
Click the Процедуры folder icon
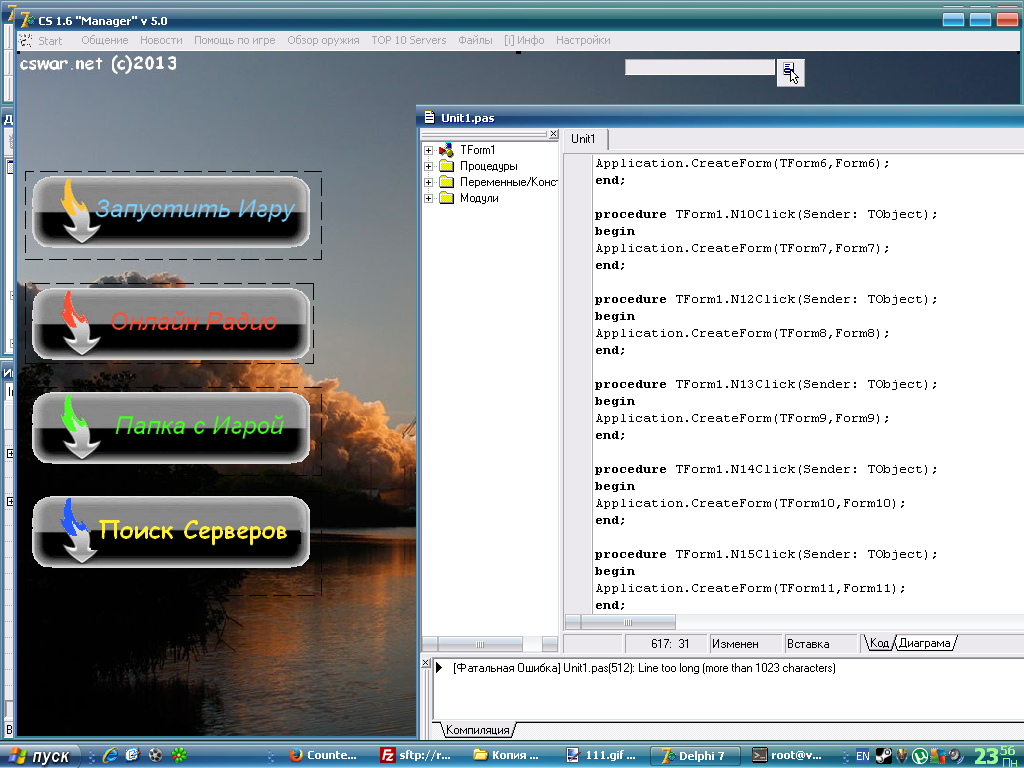(x=447, y=166)
